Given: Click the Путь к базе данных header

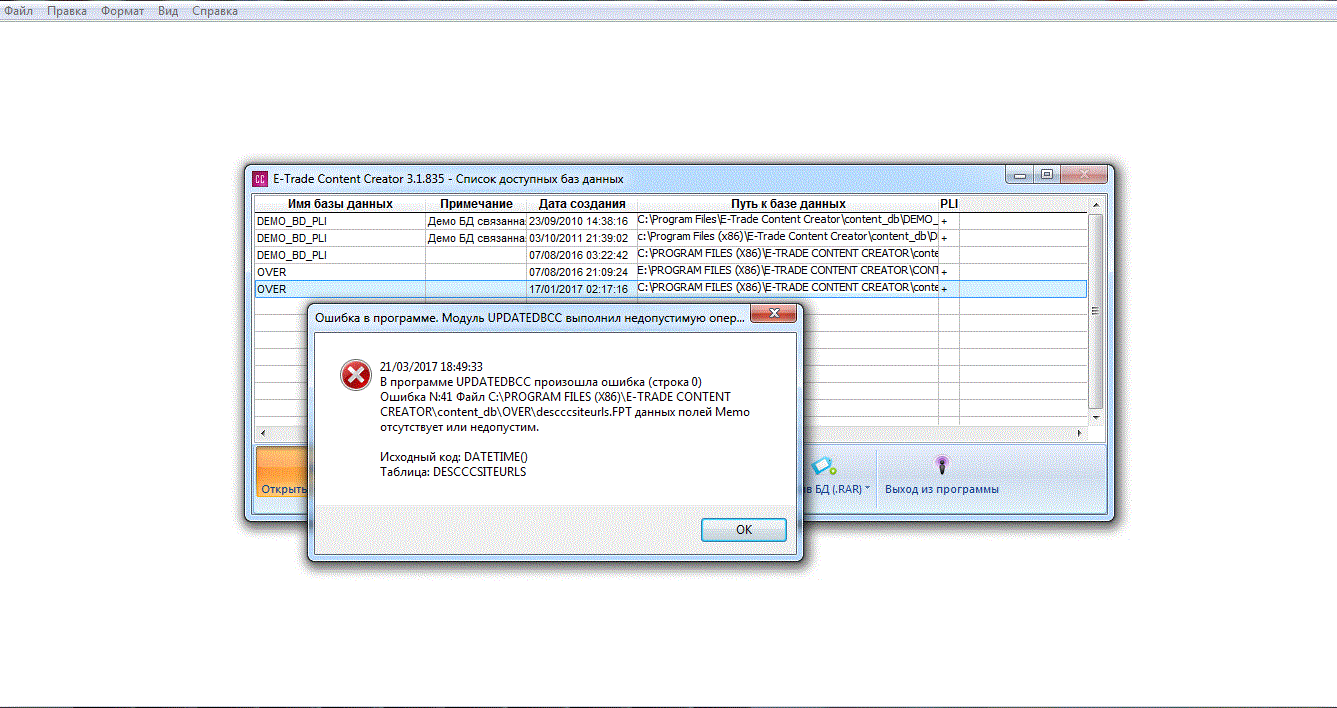Looking at the screenshot, I should [787, 204].
